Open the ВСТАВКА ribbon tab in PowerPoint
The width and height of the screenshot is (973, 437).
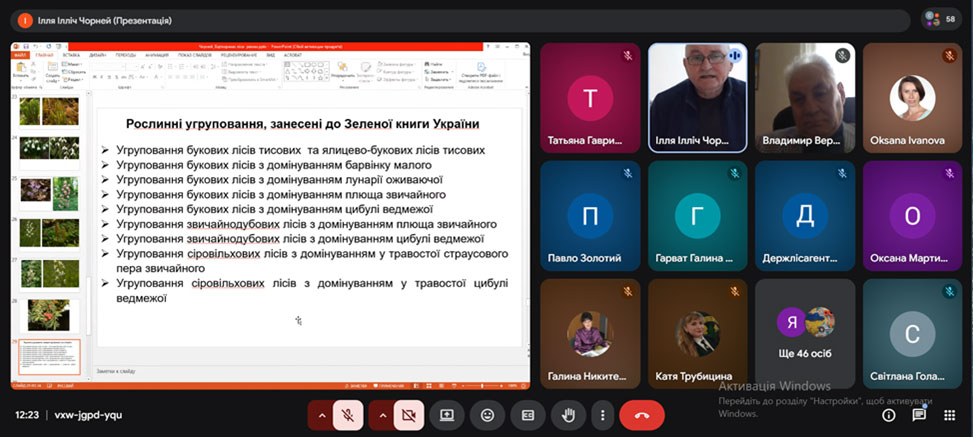(71, 55)
